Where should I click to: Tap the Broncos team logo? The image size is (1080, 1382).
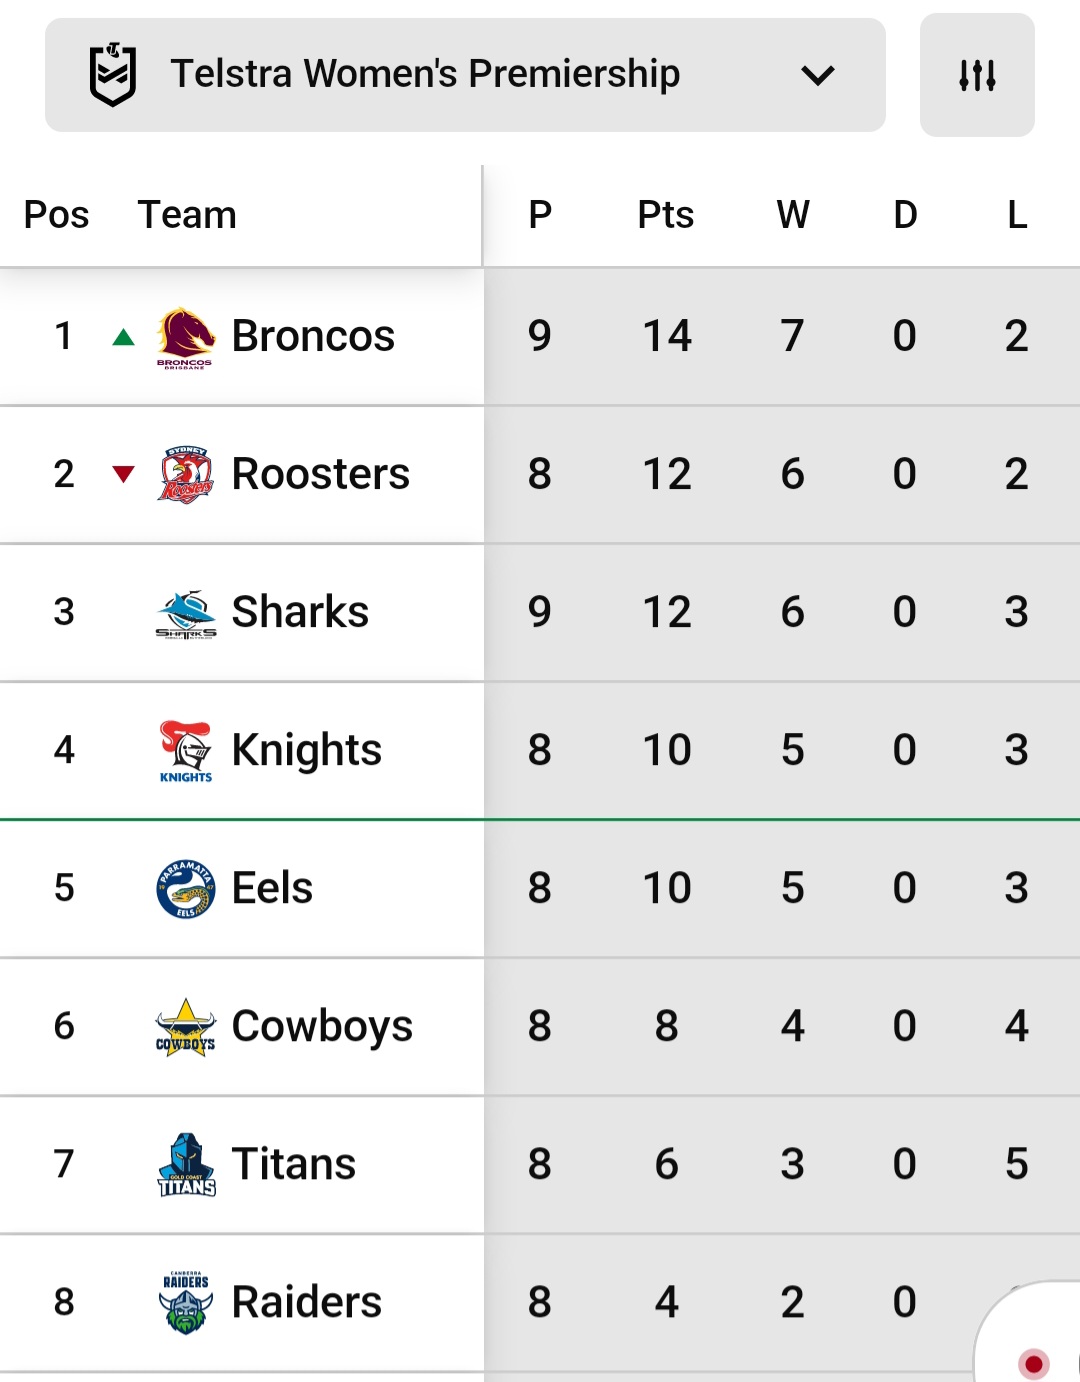point(185,338)
